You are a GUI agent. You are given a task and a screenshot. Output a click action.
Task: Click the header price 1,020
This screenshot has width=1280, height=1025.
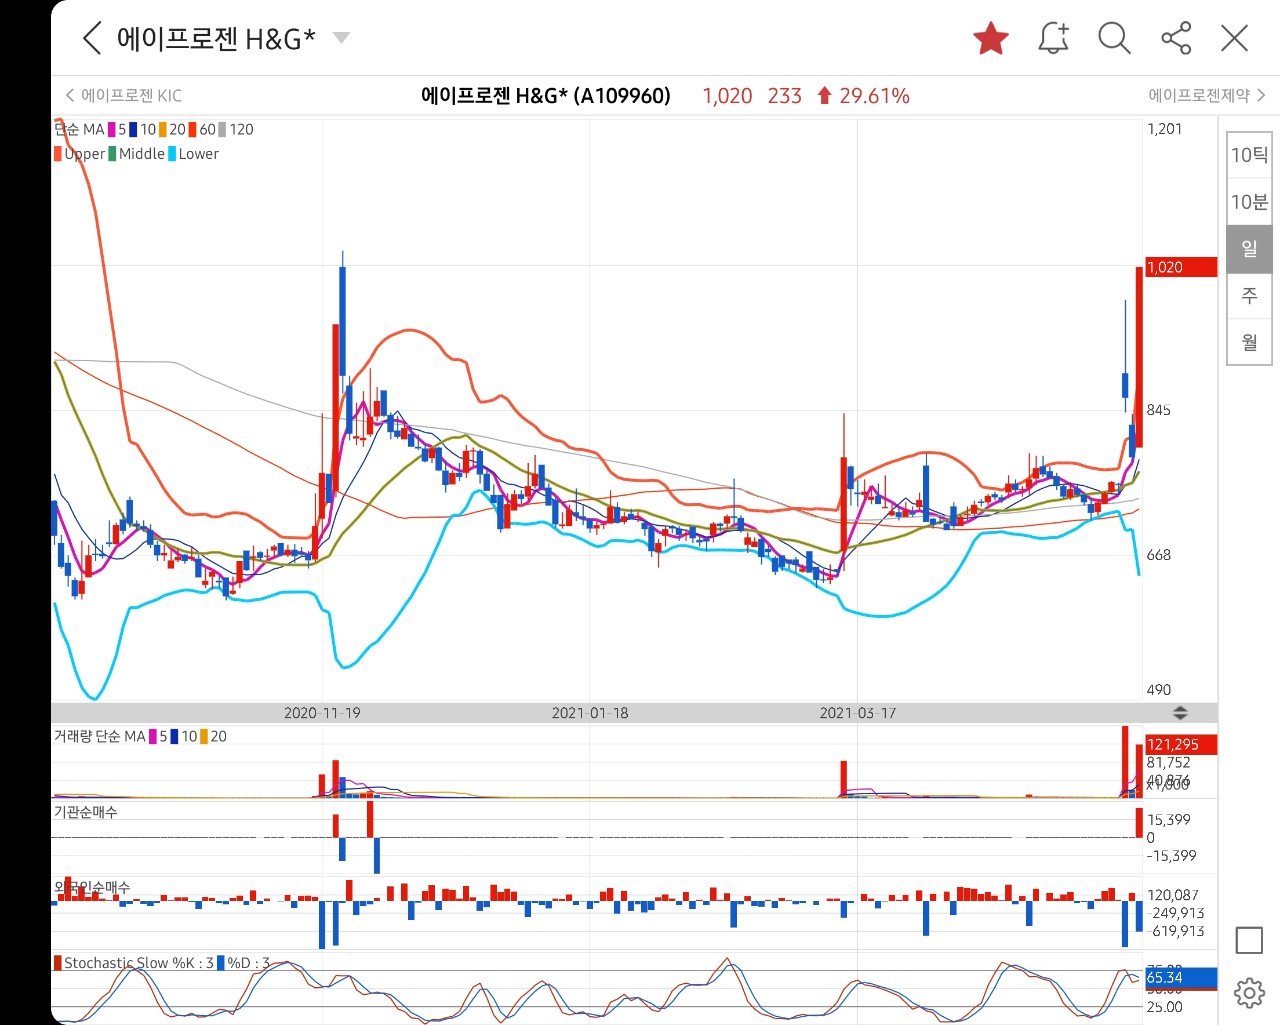click(x=727, y=96)
